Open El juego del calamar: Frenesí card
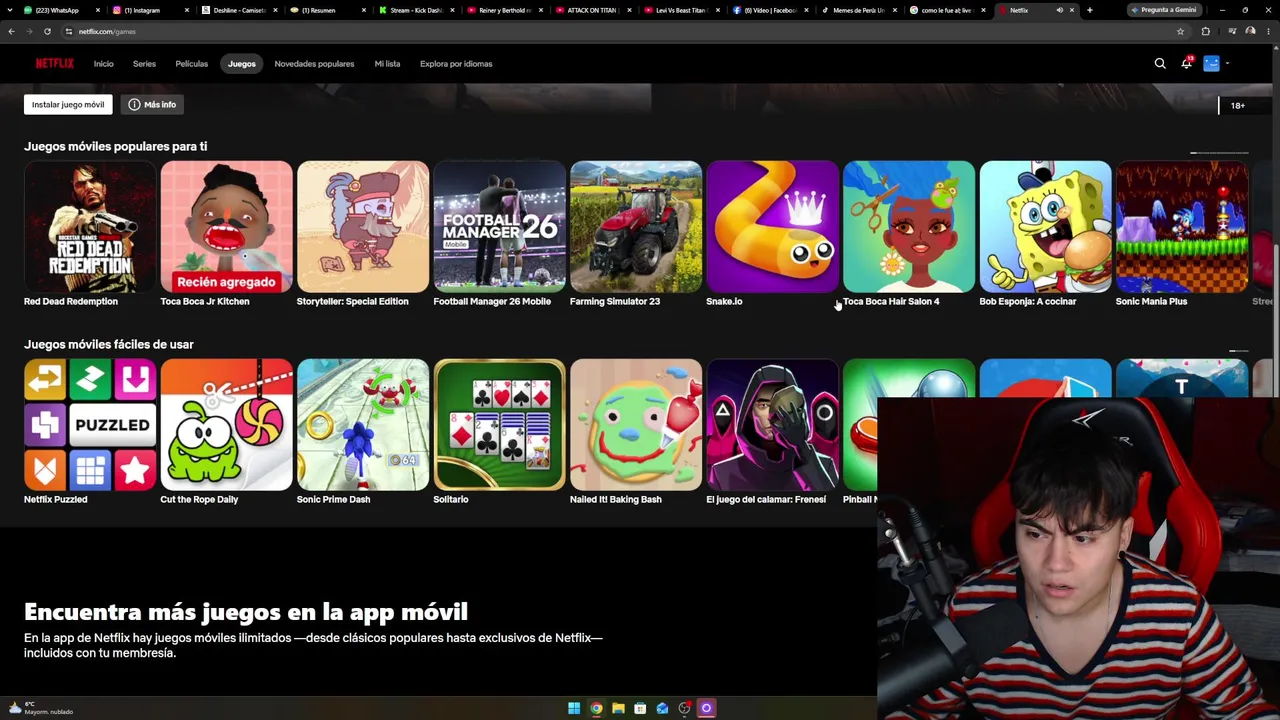 click(772, 424)
